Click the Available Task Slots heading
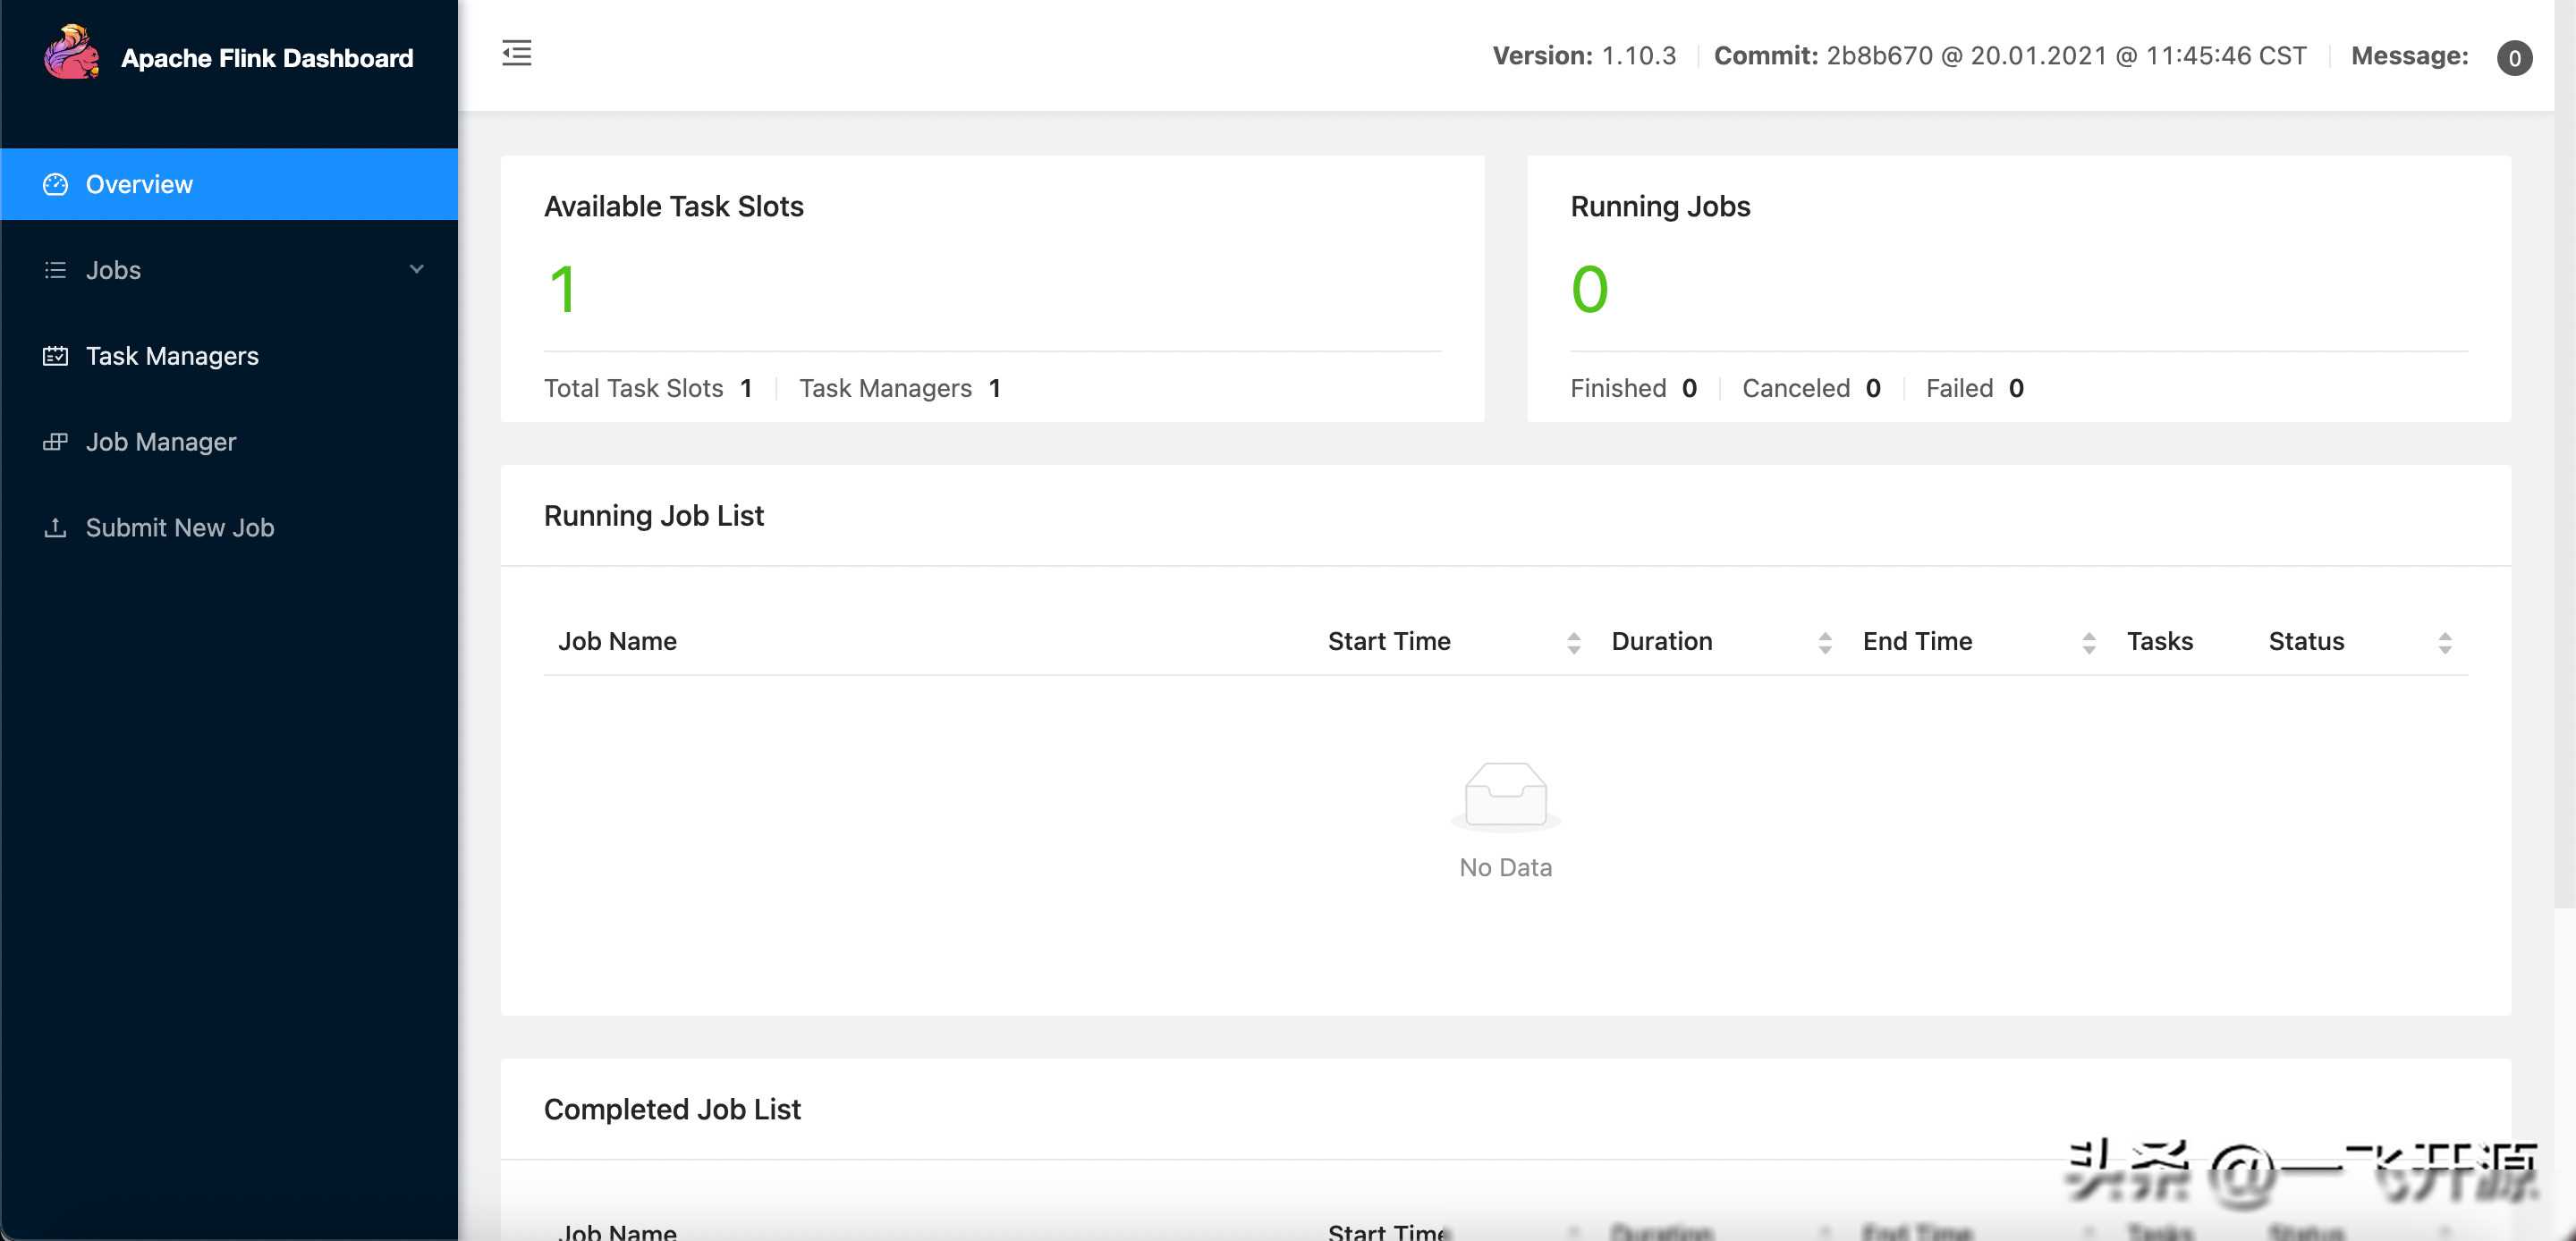Screen dimensions: 2576x1241 (673, 207)
